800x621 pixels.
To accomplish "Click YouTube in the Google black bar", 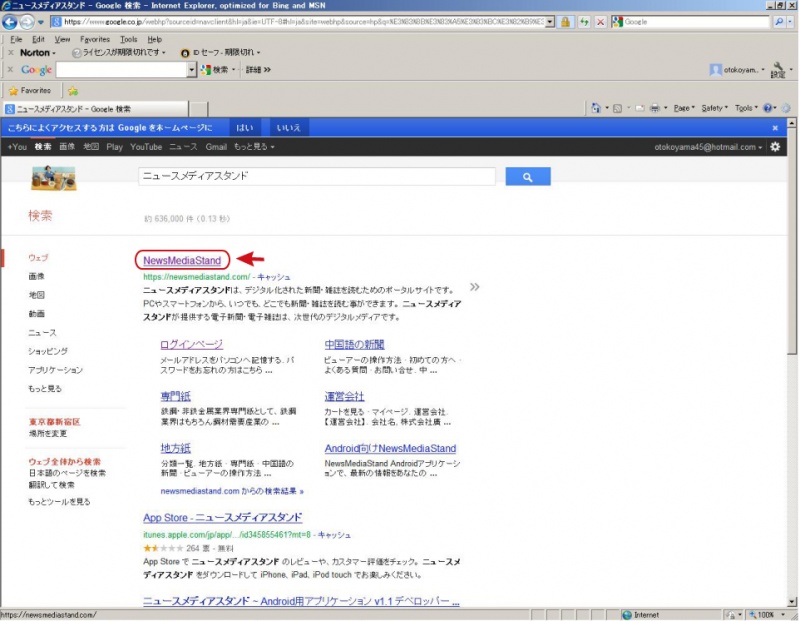I will [146, 147].
